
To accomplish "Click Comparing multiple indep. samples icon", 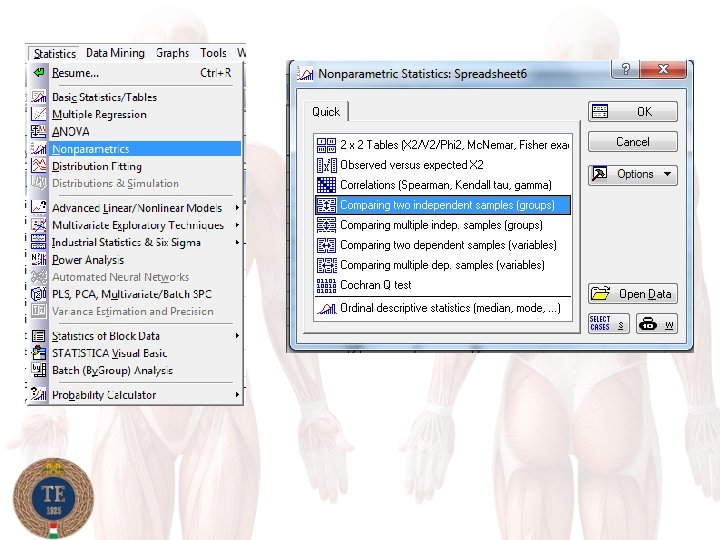I will click(x=326, y=225).
